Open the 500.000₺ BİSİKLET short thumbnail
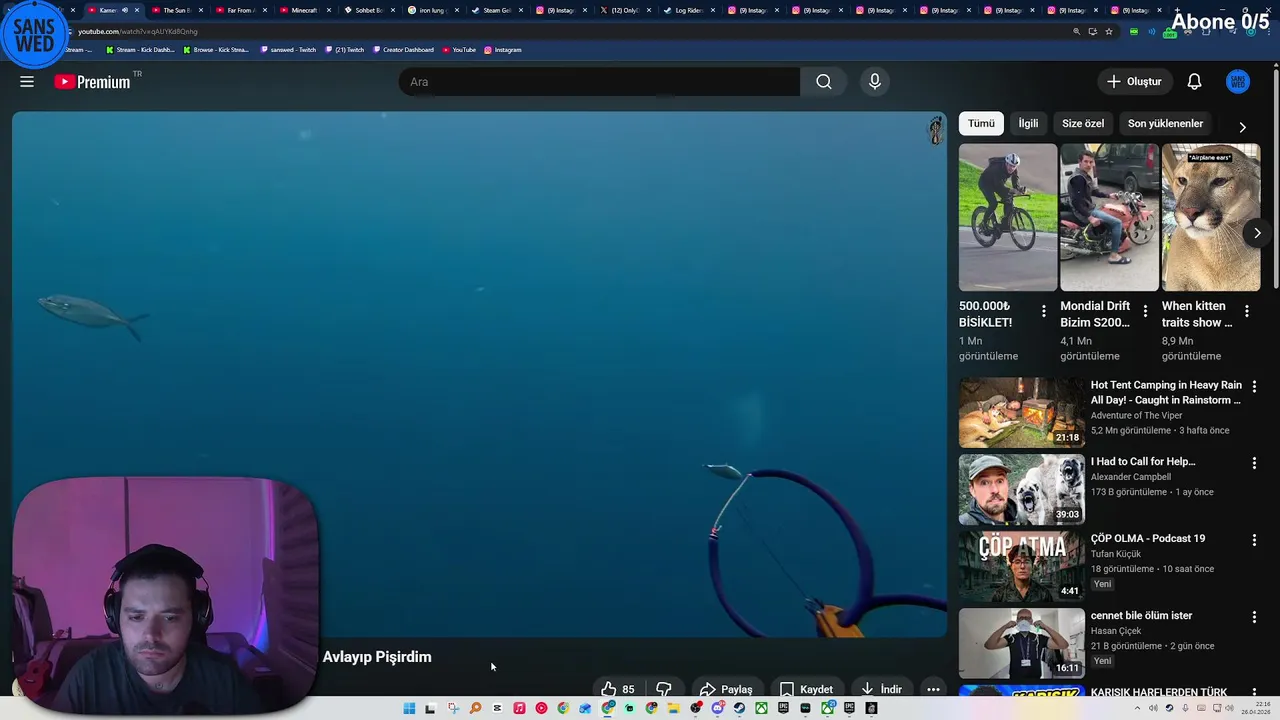1280x720 pixels. 1007,217
